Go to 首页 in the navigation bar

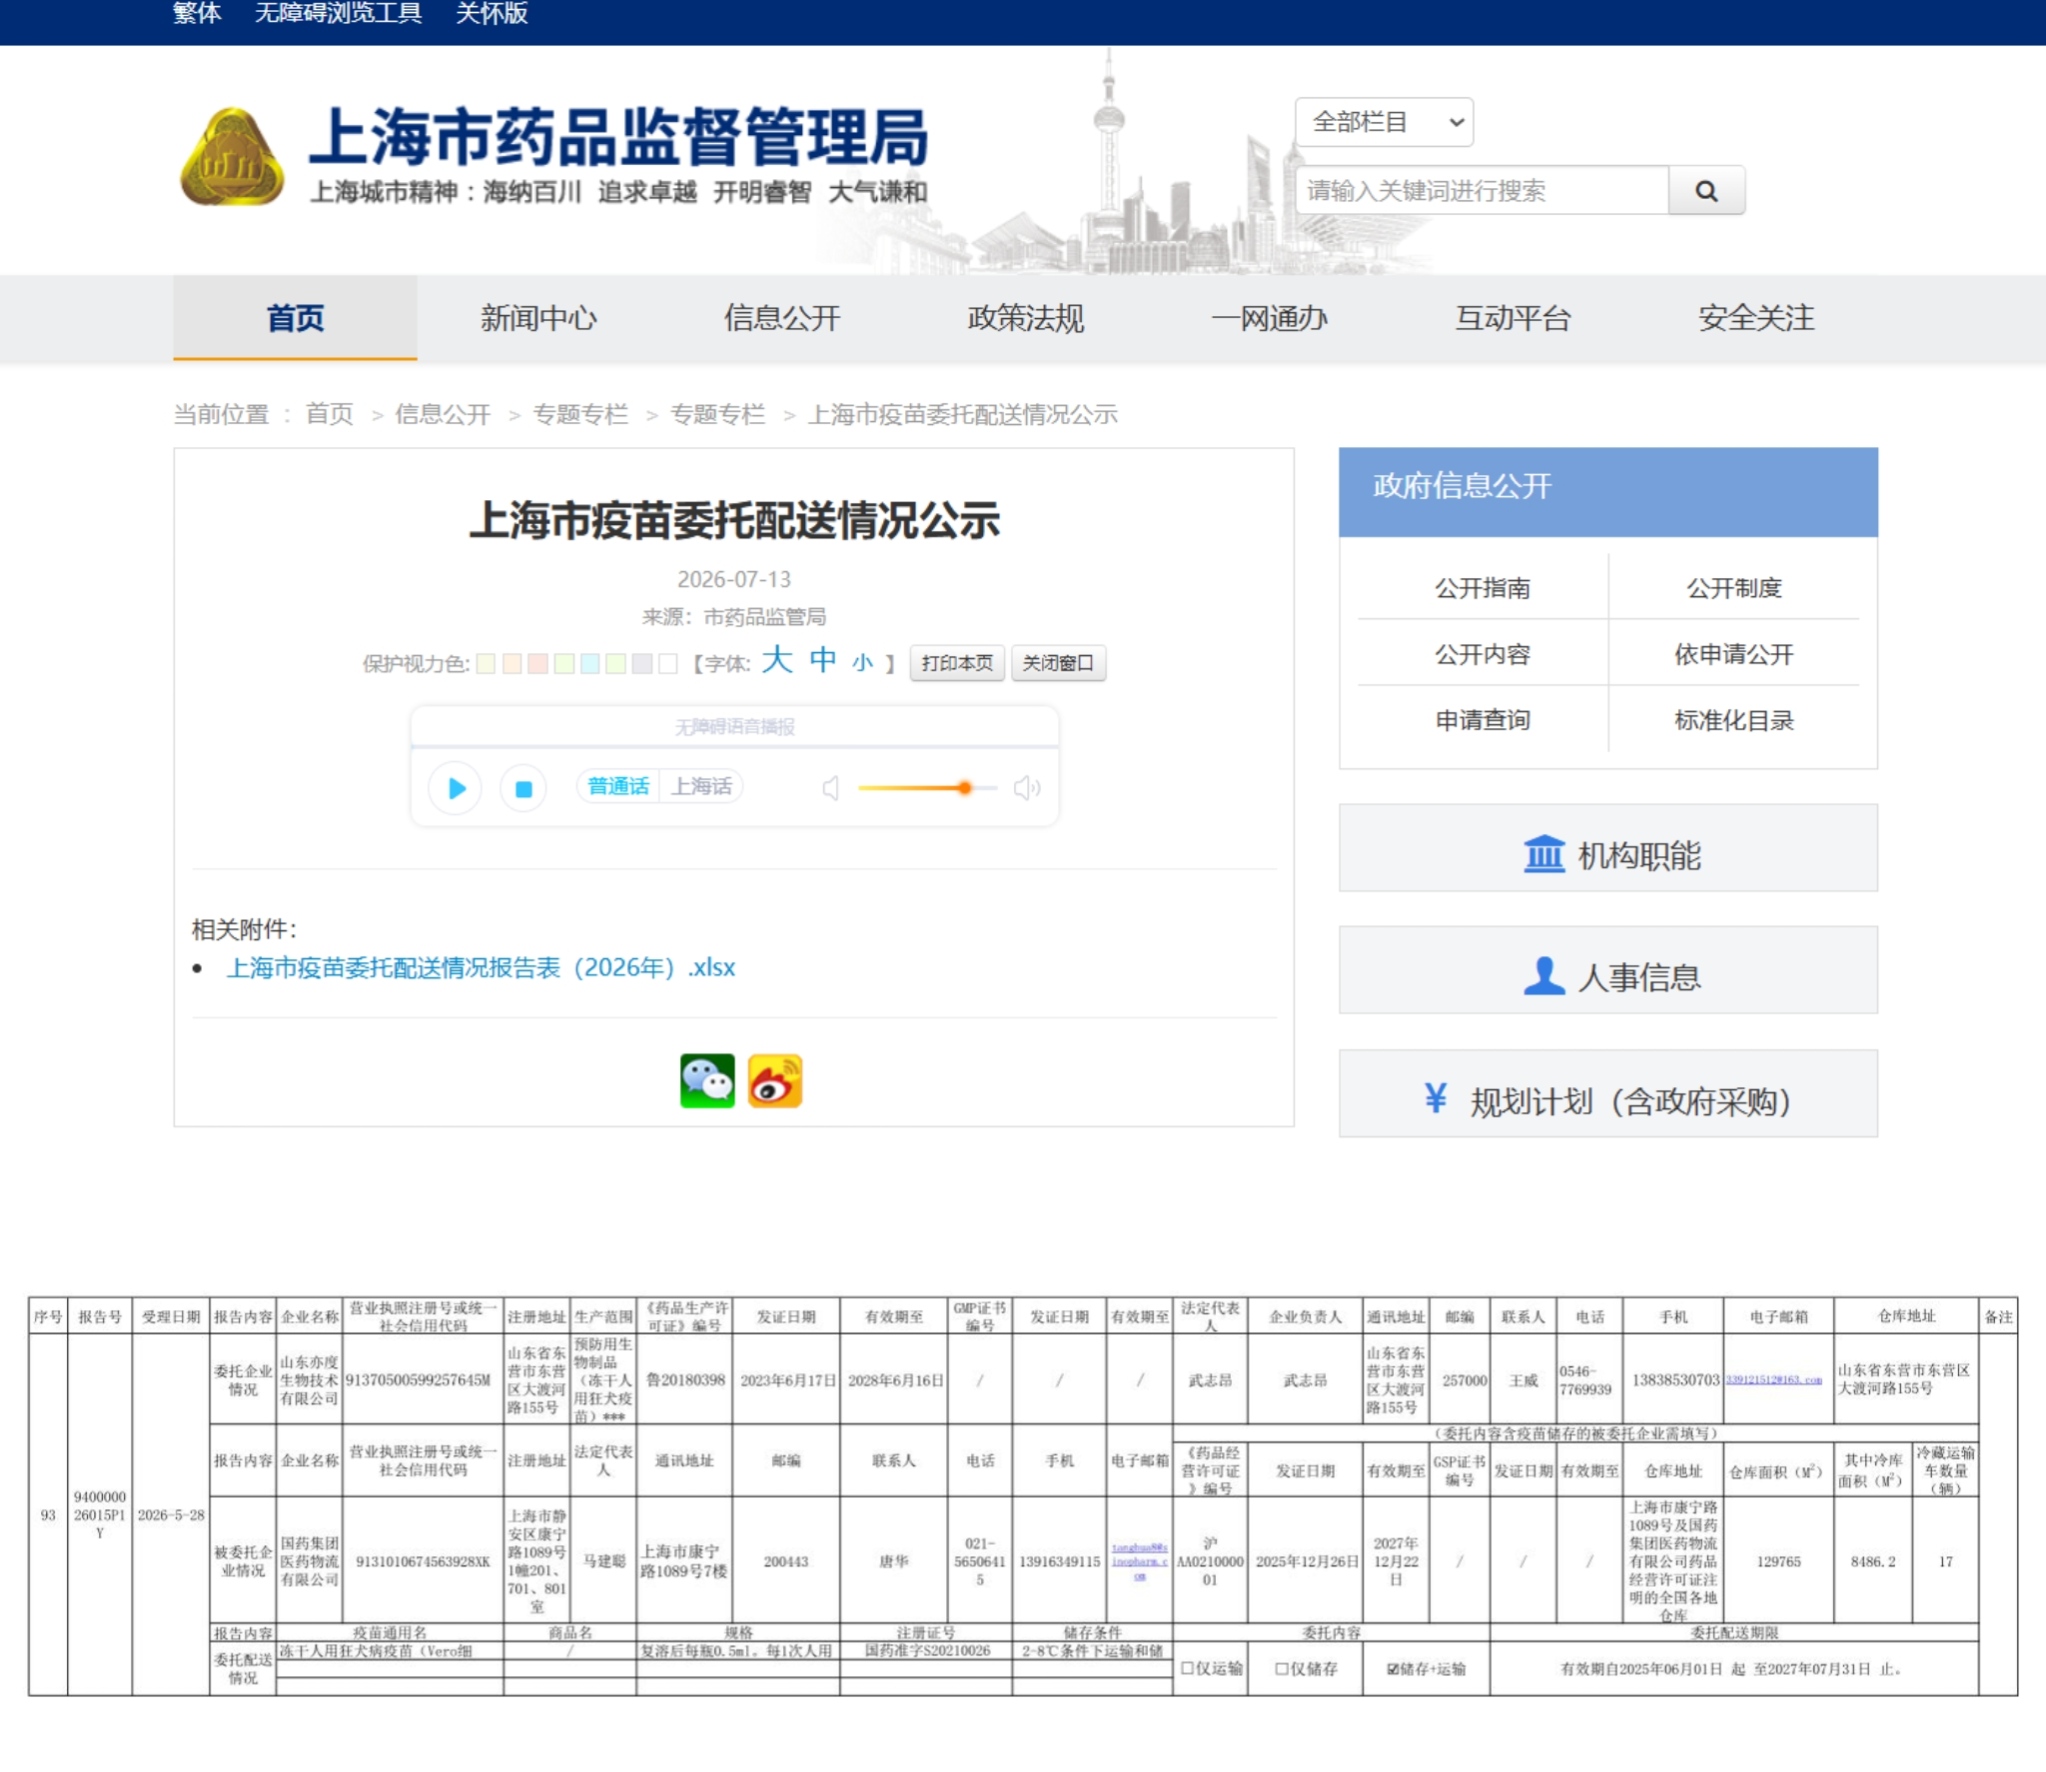click(x=295, y=318)
